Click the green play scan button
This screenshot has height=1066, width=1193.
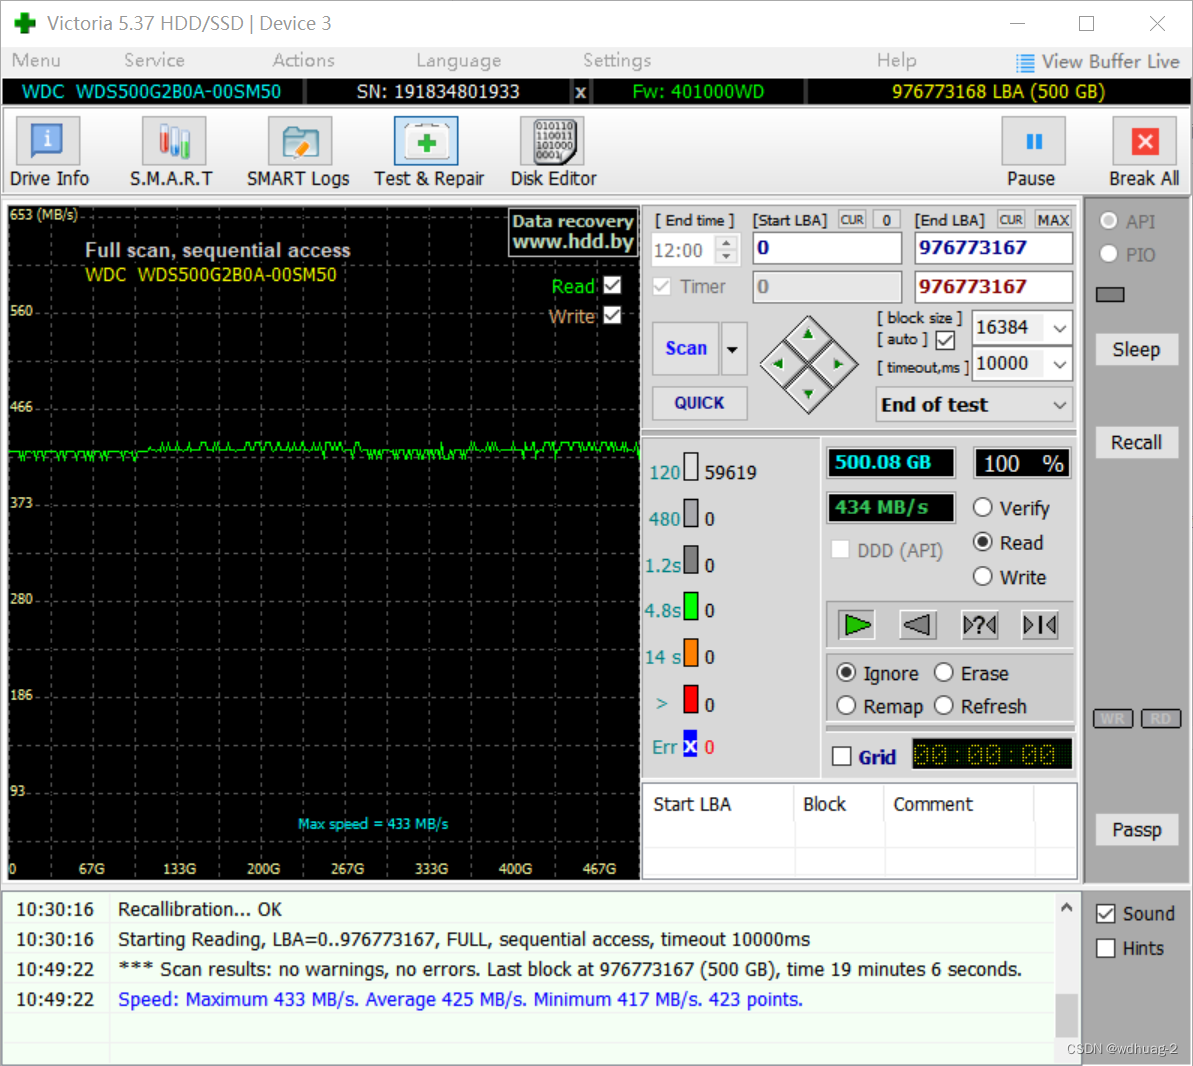(857, 625)
